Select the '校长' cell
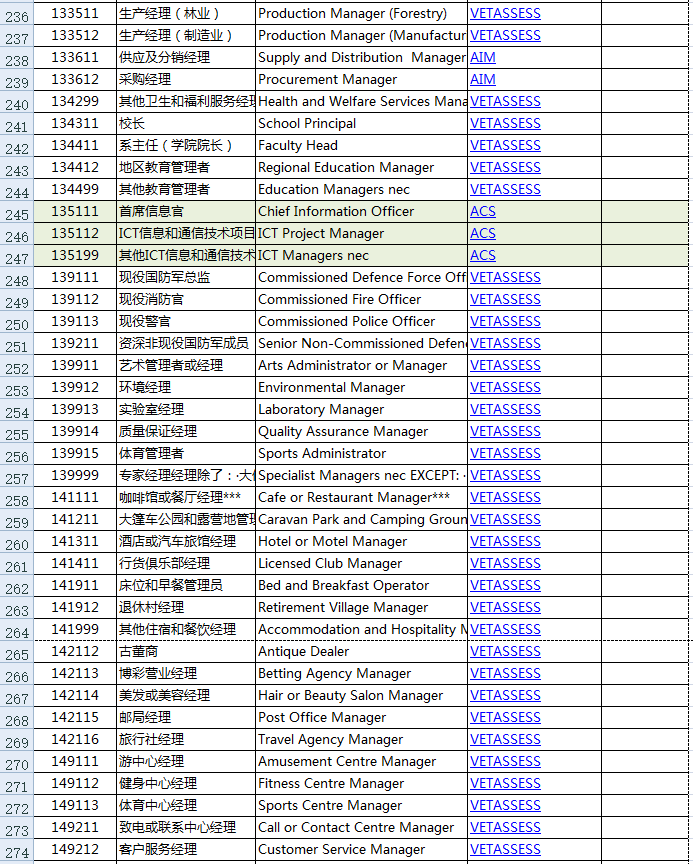The height and width of the screenshot is (864, 693). [x=186, y=123]
